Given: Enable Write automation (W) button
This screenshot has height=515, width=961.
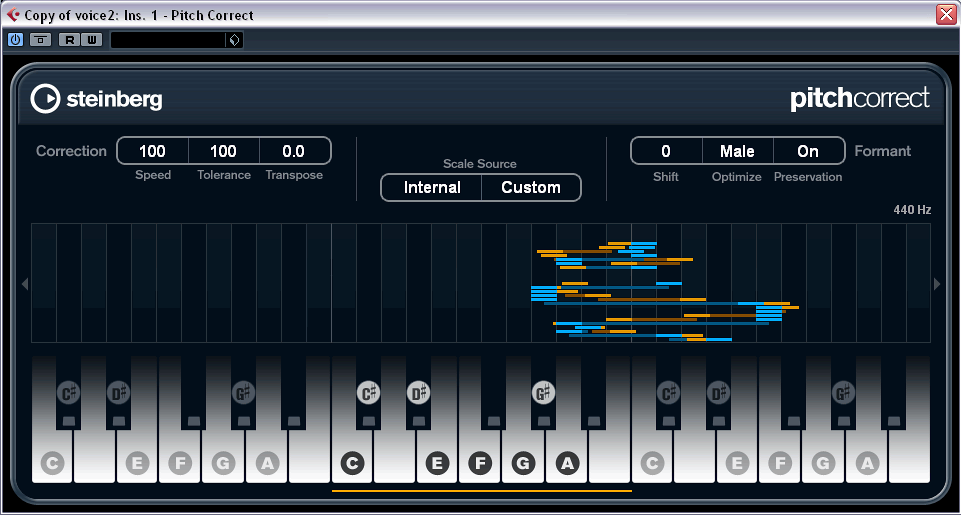Looking at the screenshot, I should click(91, 40).
